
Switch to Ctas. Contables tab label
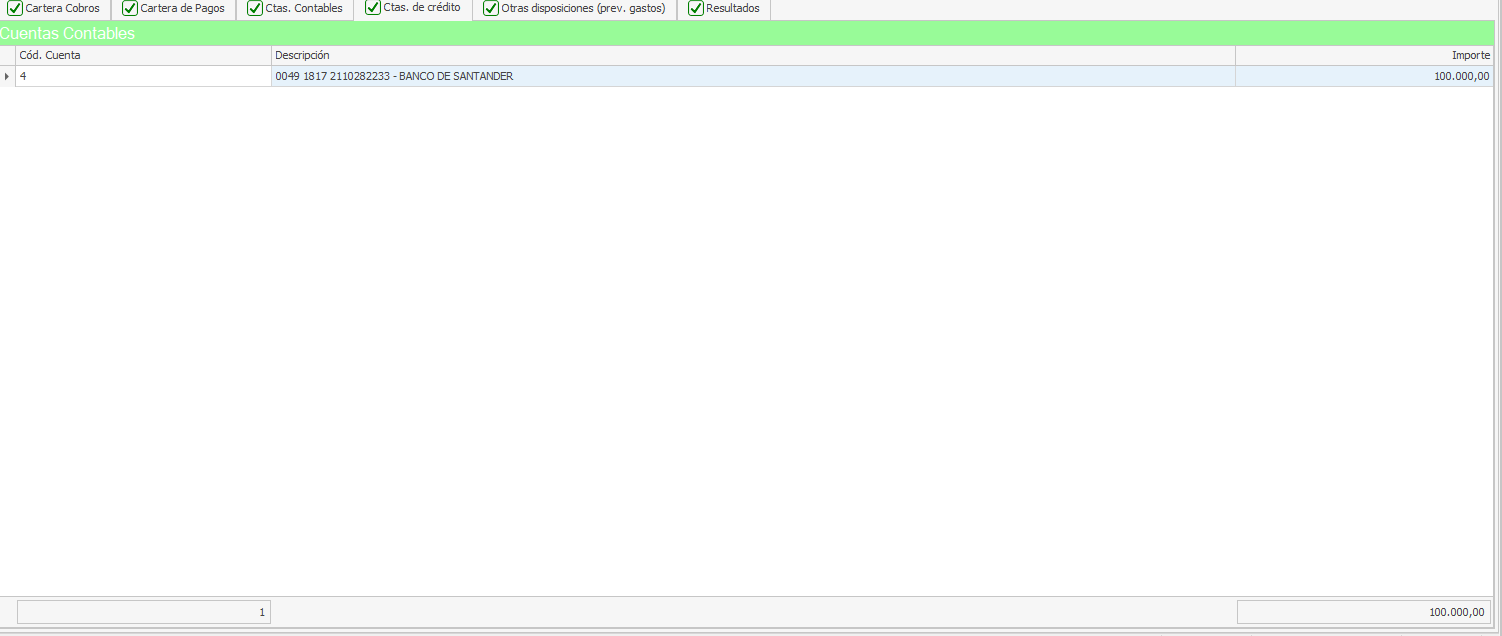(x=304, y=8)
